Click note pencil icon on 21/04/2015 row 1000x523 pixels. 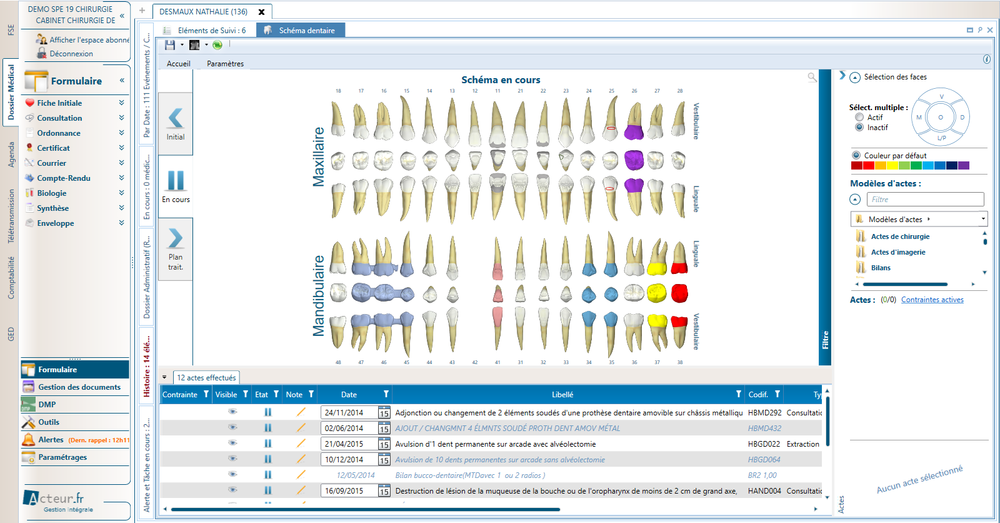[300, 444]
